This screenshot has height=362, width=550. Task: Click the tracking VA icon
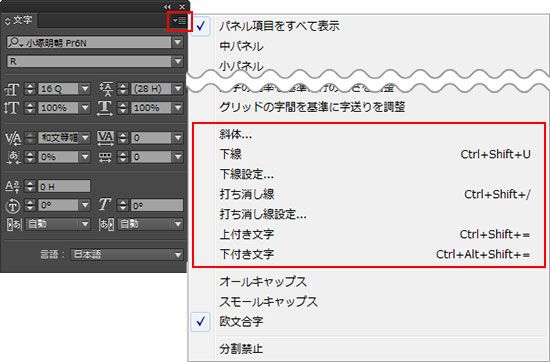(x=105, y=138)
